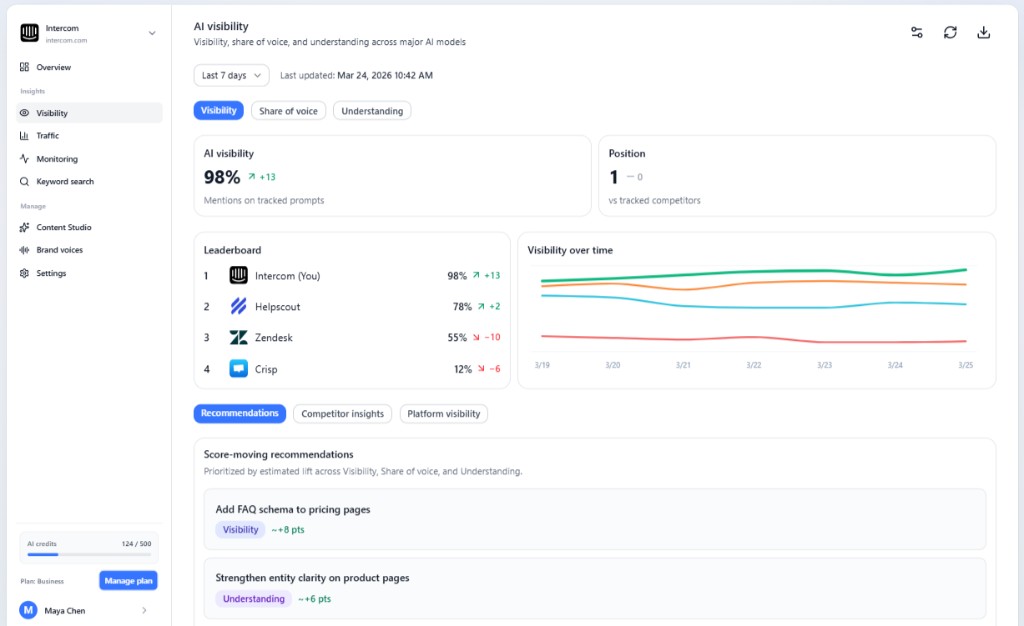Click the Overview grid icon
The width and height of the screenshot is (1024, 626).
24,67
